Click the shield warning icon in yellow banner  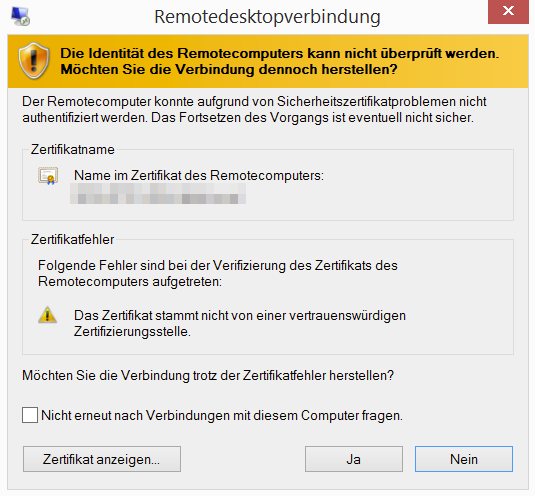click(x=34, y=61)
